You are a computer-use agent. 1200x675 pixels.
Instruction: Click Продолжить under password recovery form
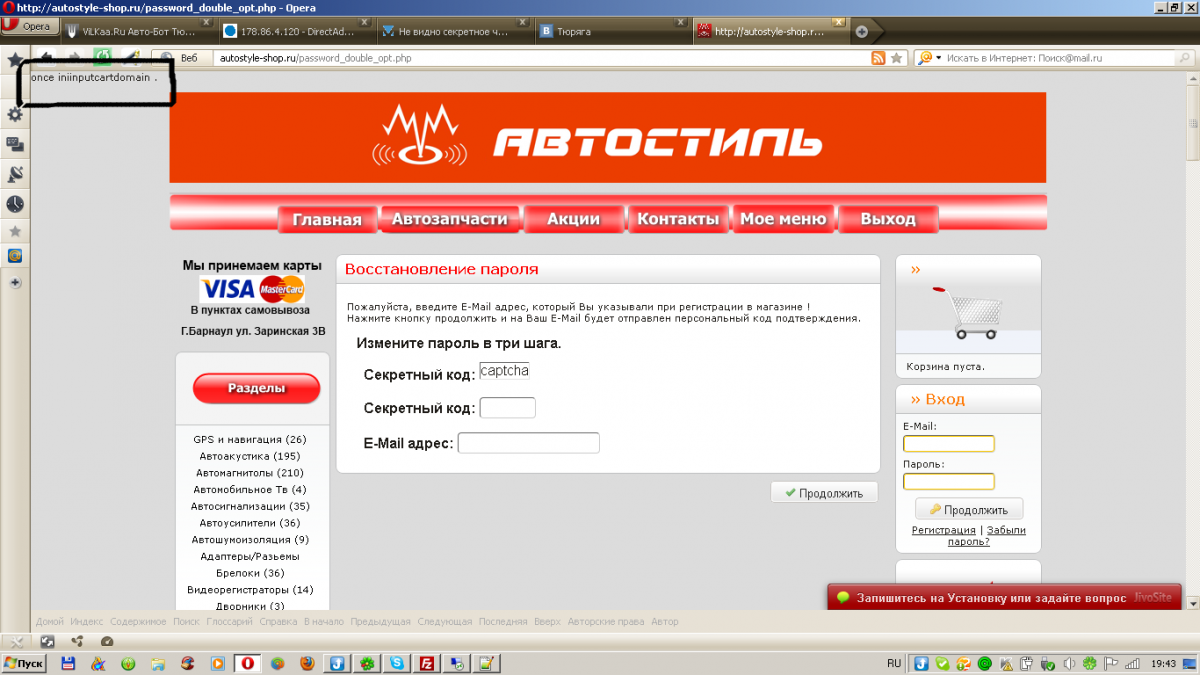point(824,493)
